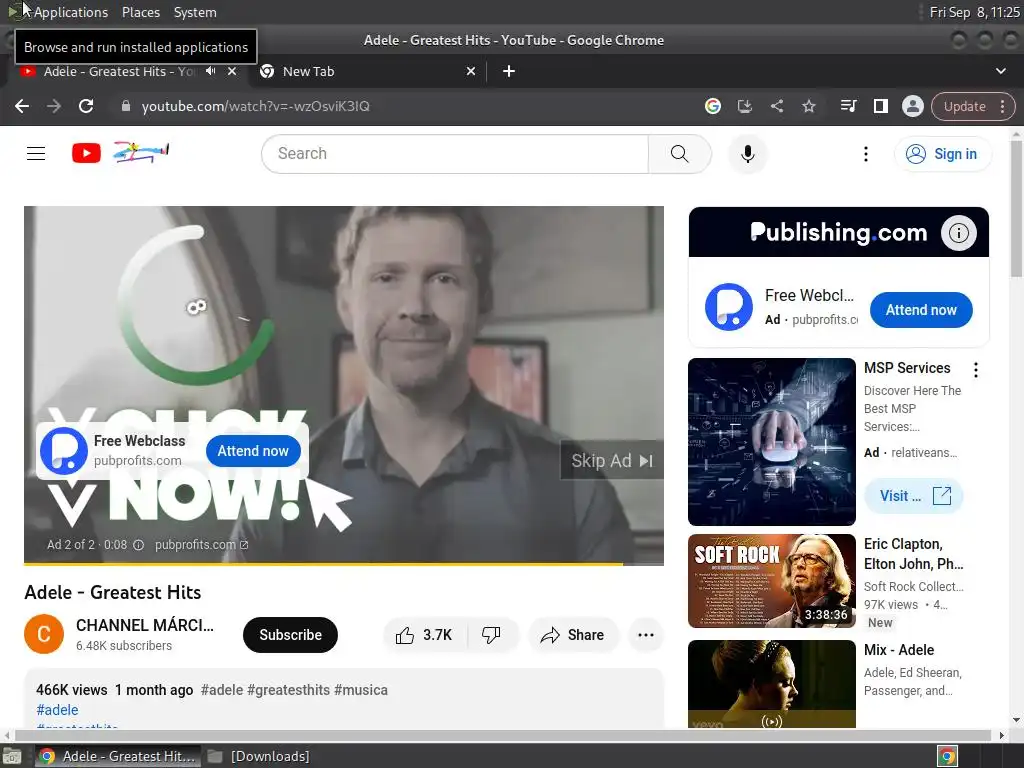Open options menu for MSP Services ad
1024x768 pixels.
(976, 370)
